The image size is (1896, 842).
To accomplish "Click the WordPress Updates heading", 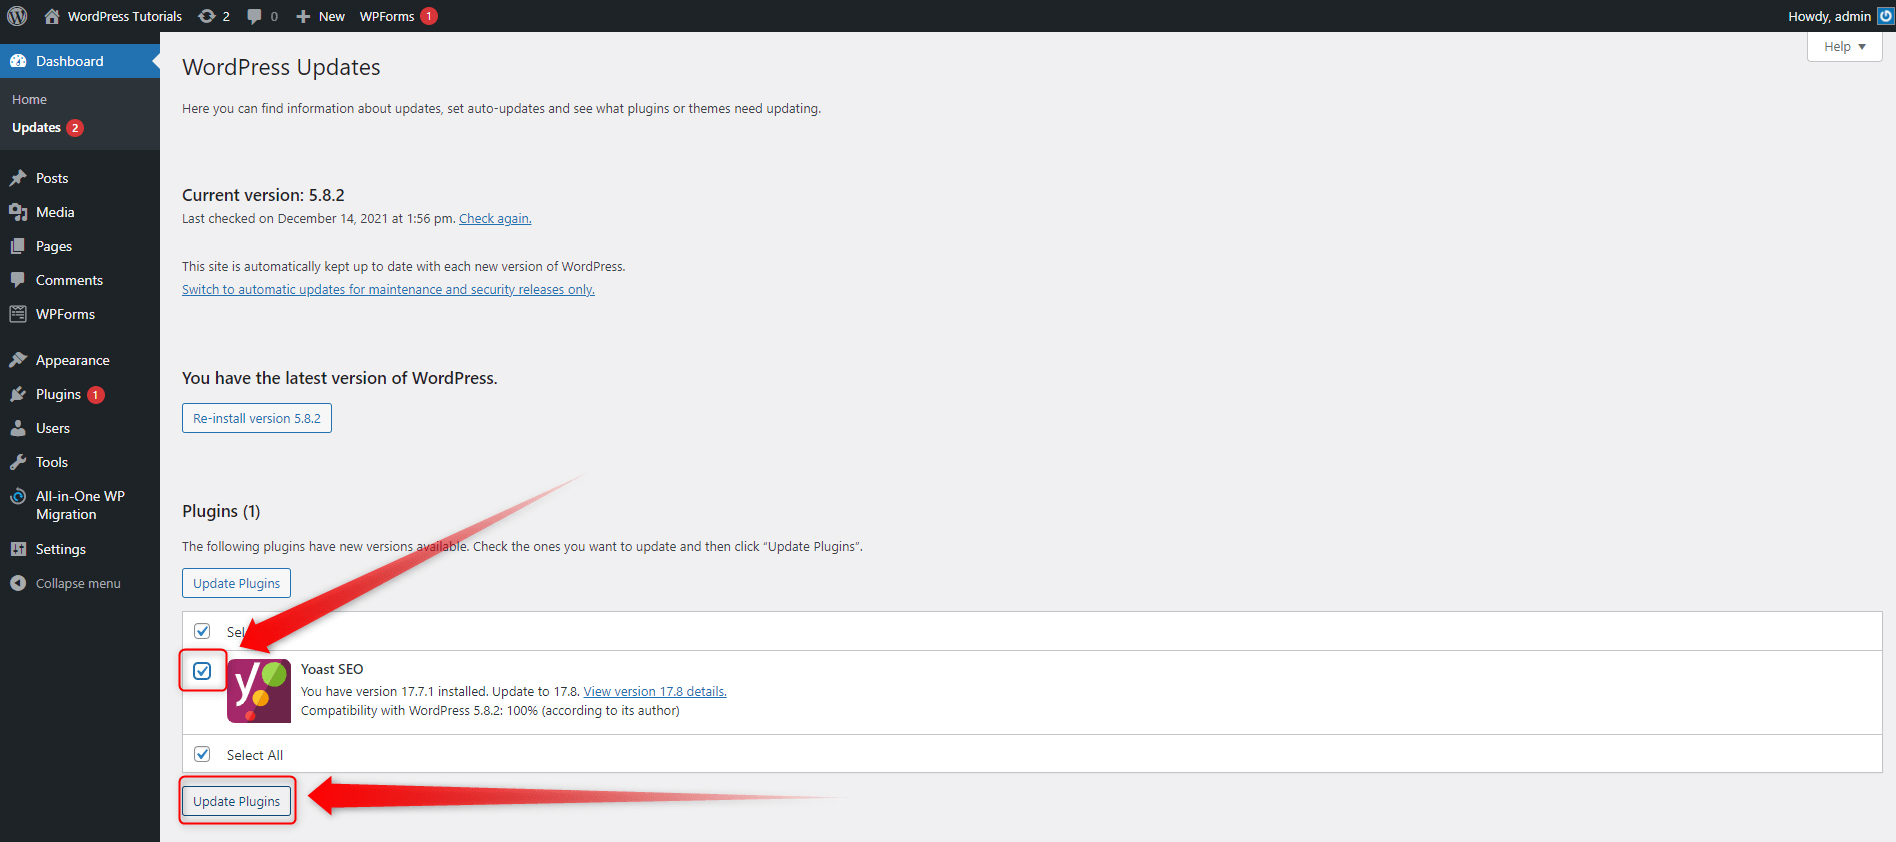I will [281, 67].
